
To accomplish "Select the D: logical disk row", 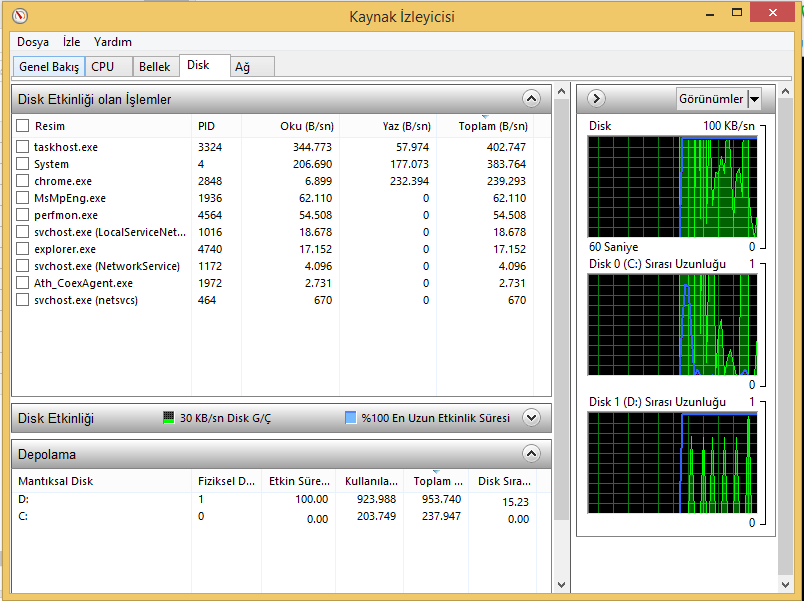I will [281, 499].
